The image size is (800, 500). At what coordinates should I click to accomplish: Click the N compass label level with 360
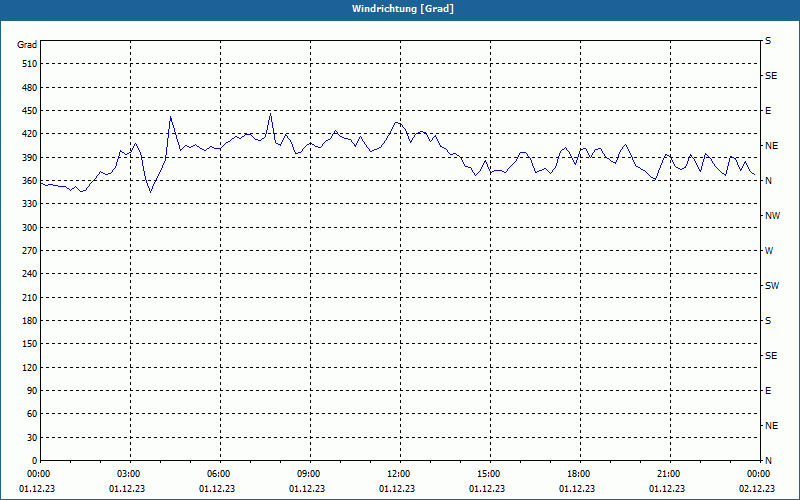(768, 181)
